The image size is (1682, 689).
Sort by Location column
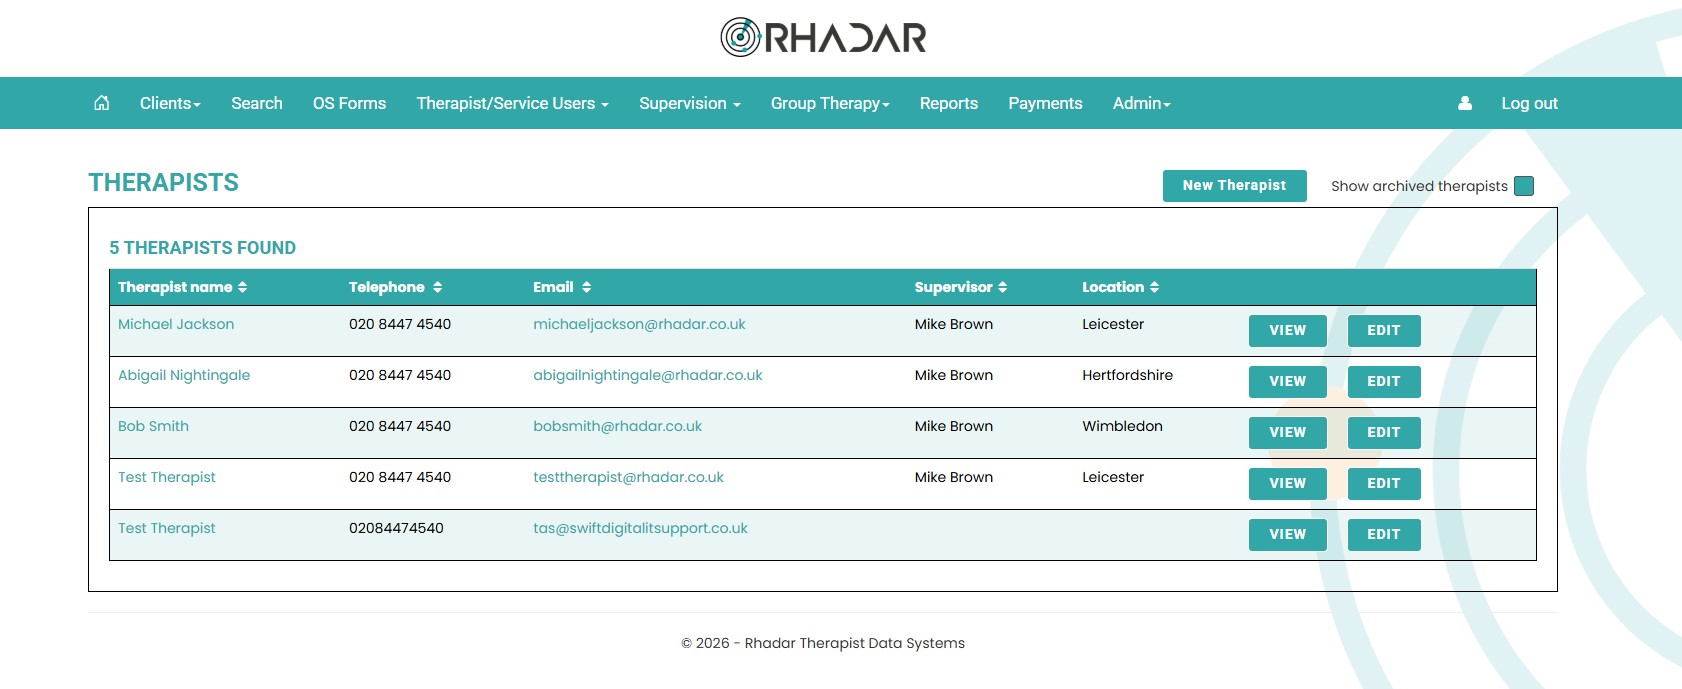[1121, 287]
